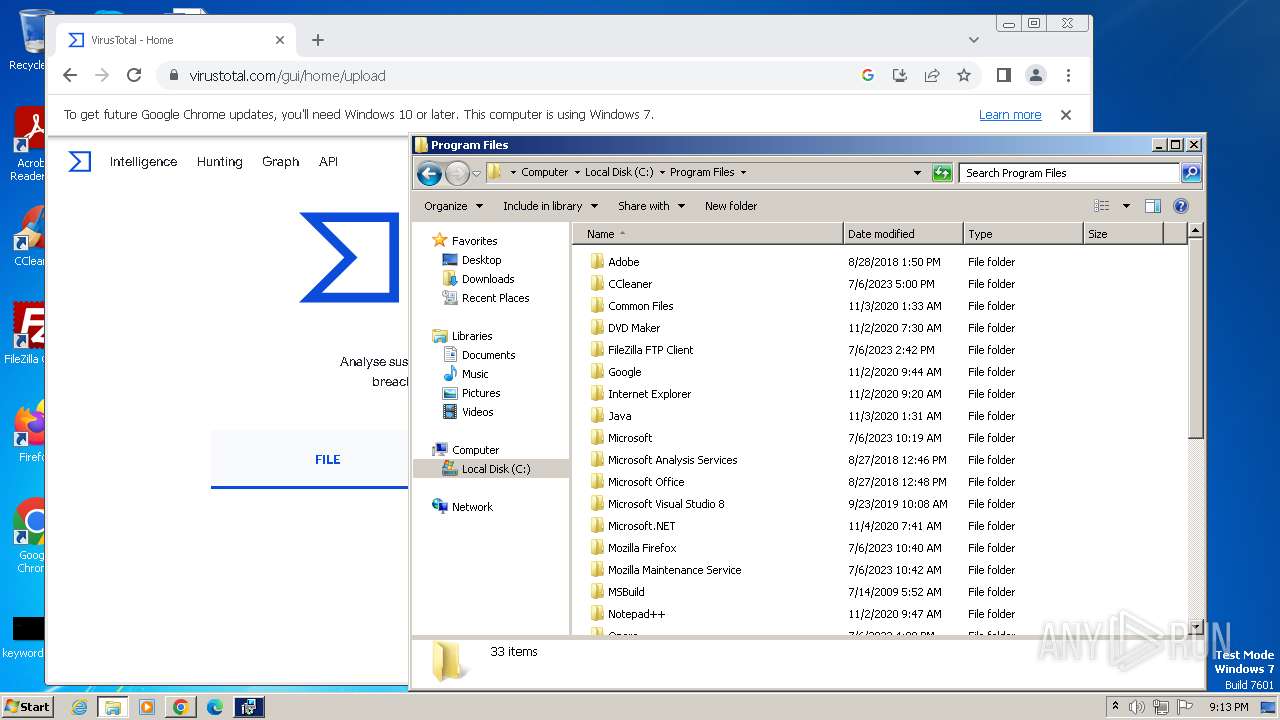This screenshot has height=720, width=1280.
Task: Click the Explorer Forward navigation button
Action: coord(457,173)
